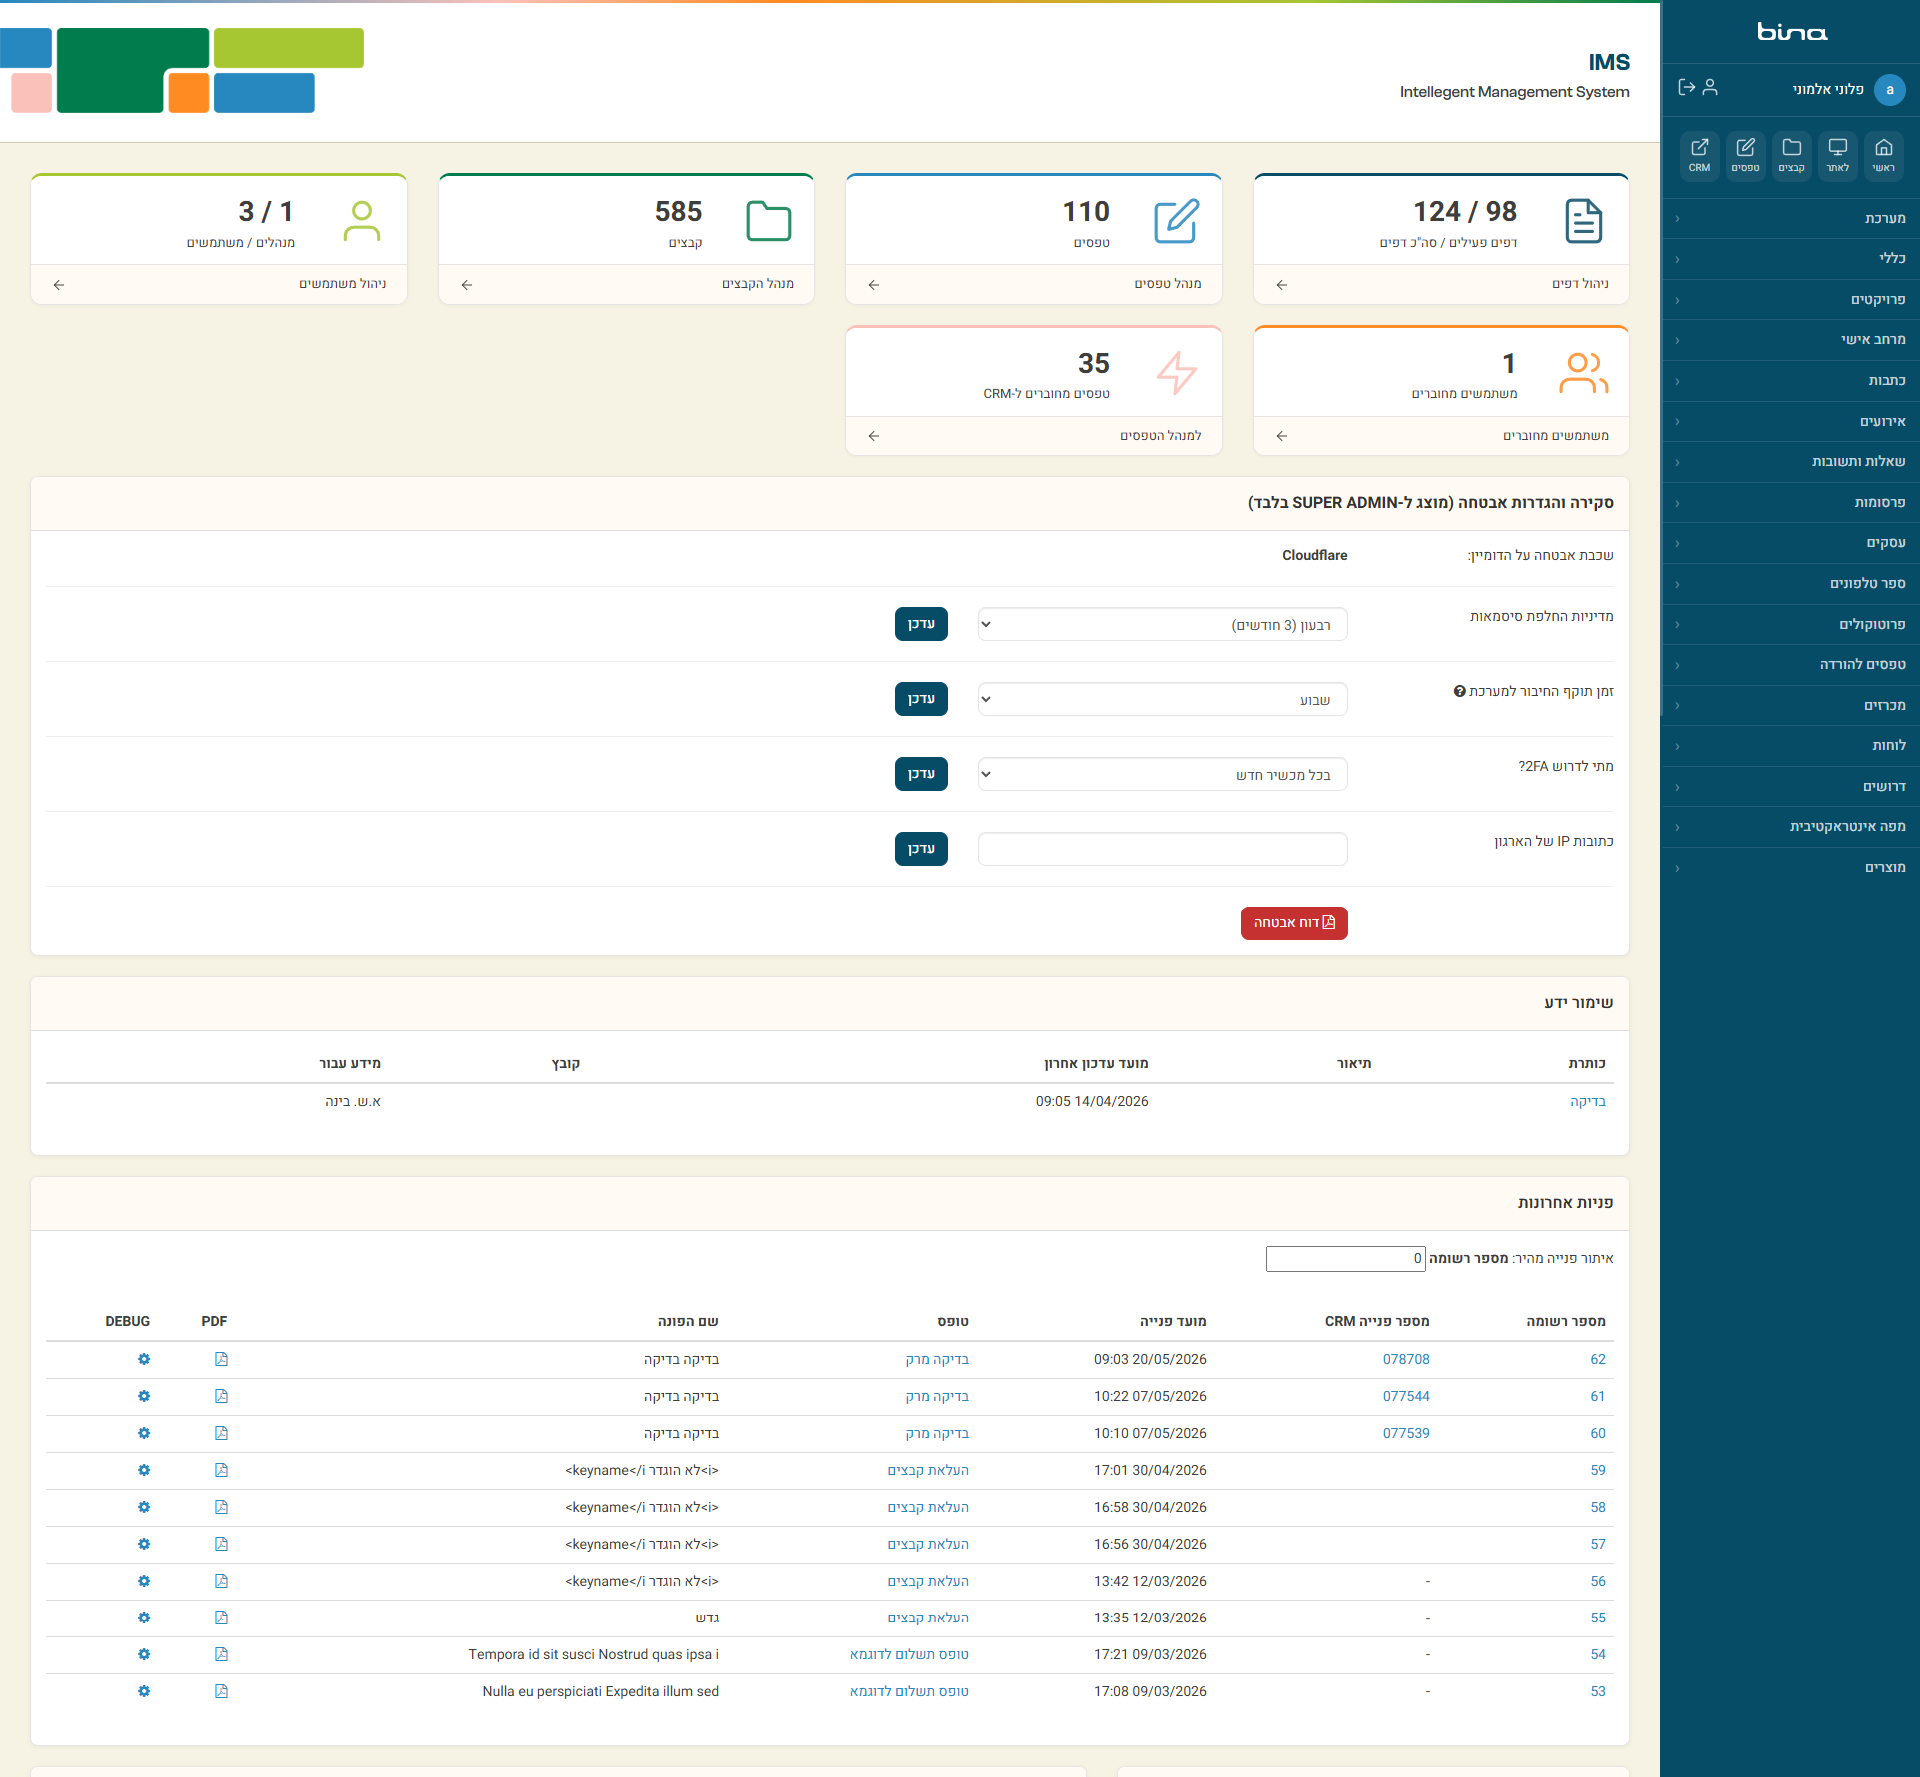Image resolution: width=1920 pixels, height=1777 pixels.
Task: Click the DEBUG gear icon for record 55
Action: pyautogui.click(x=144, y=1617)
